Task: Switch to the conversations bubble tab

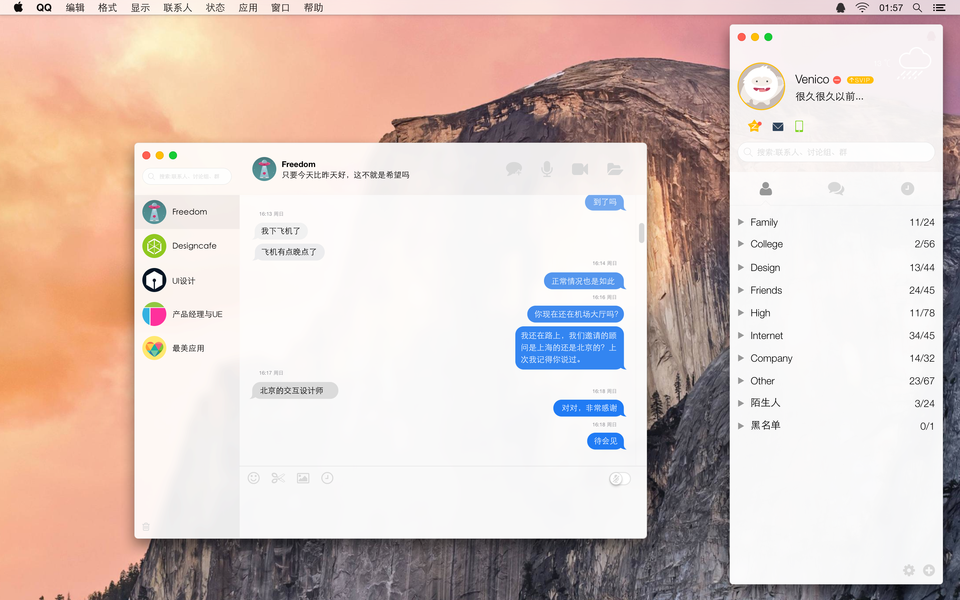Action: [x=836, y=189]
